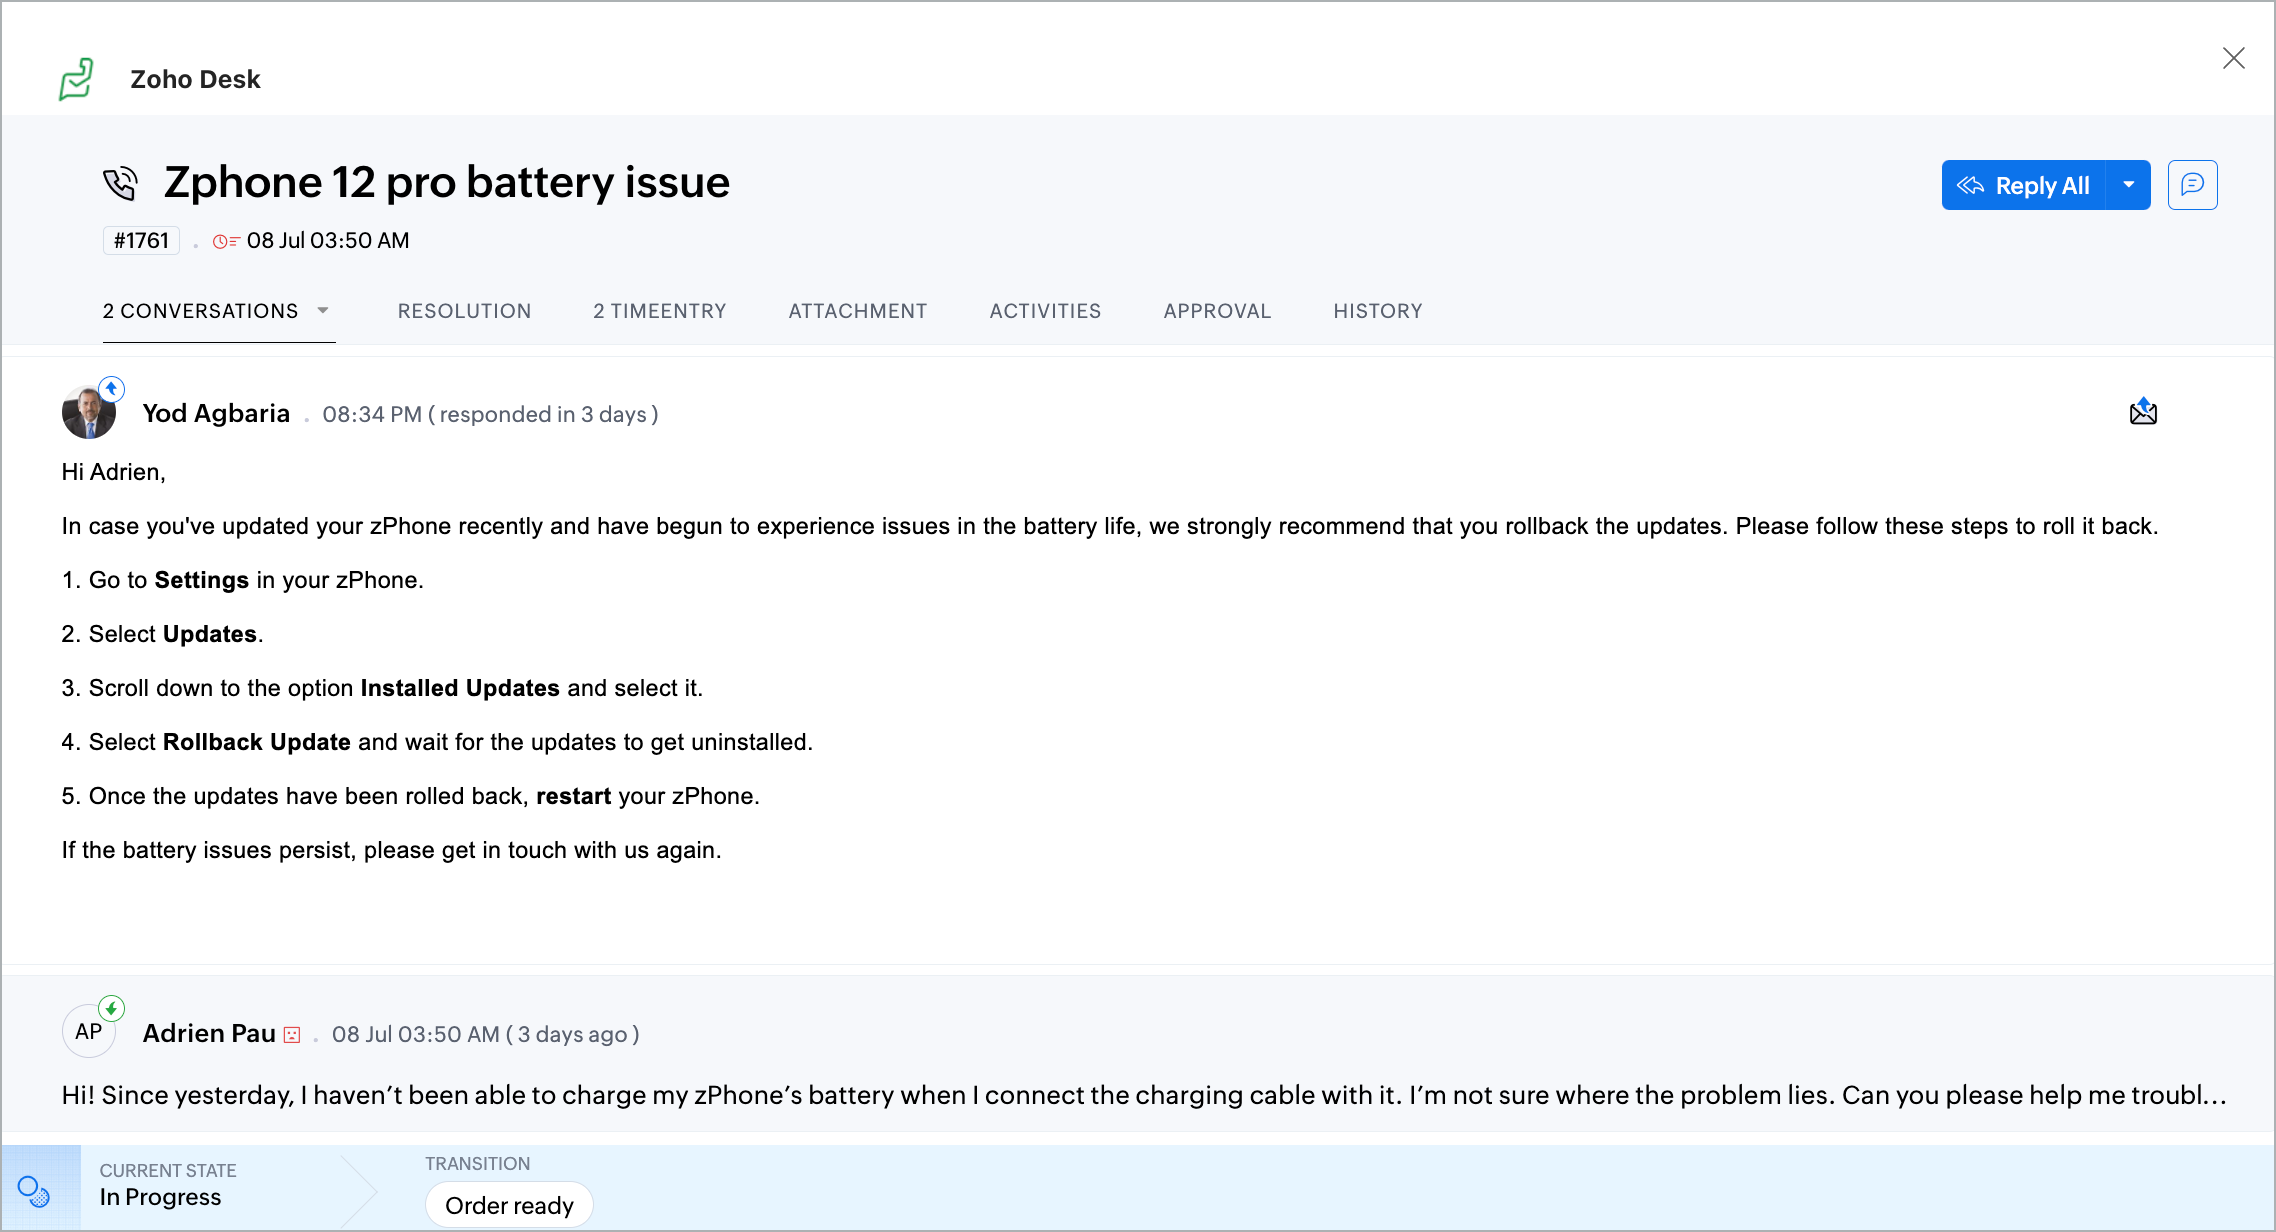The height and width of the screenshot is (1232, 2276).
Task: Expand the Reply All dropdown arrow
Action: [2129, 185]
